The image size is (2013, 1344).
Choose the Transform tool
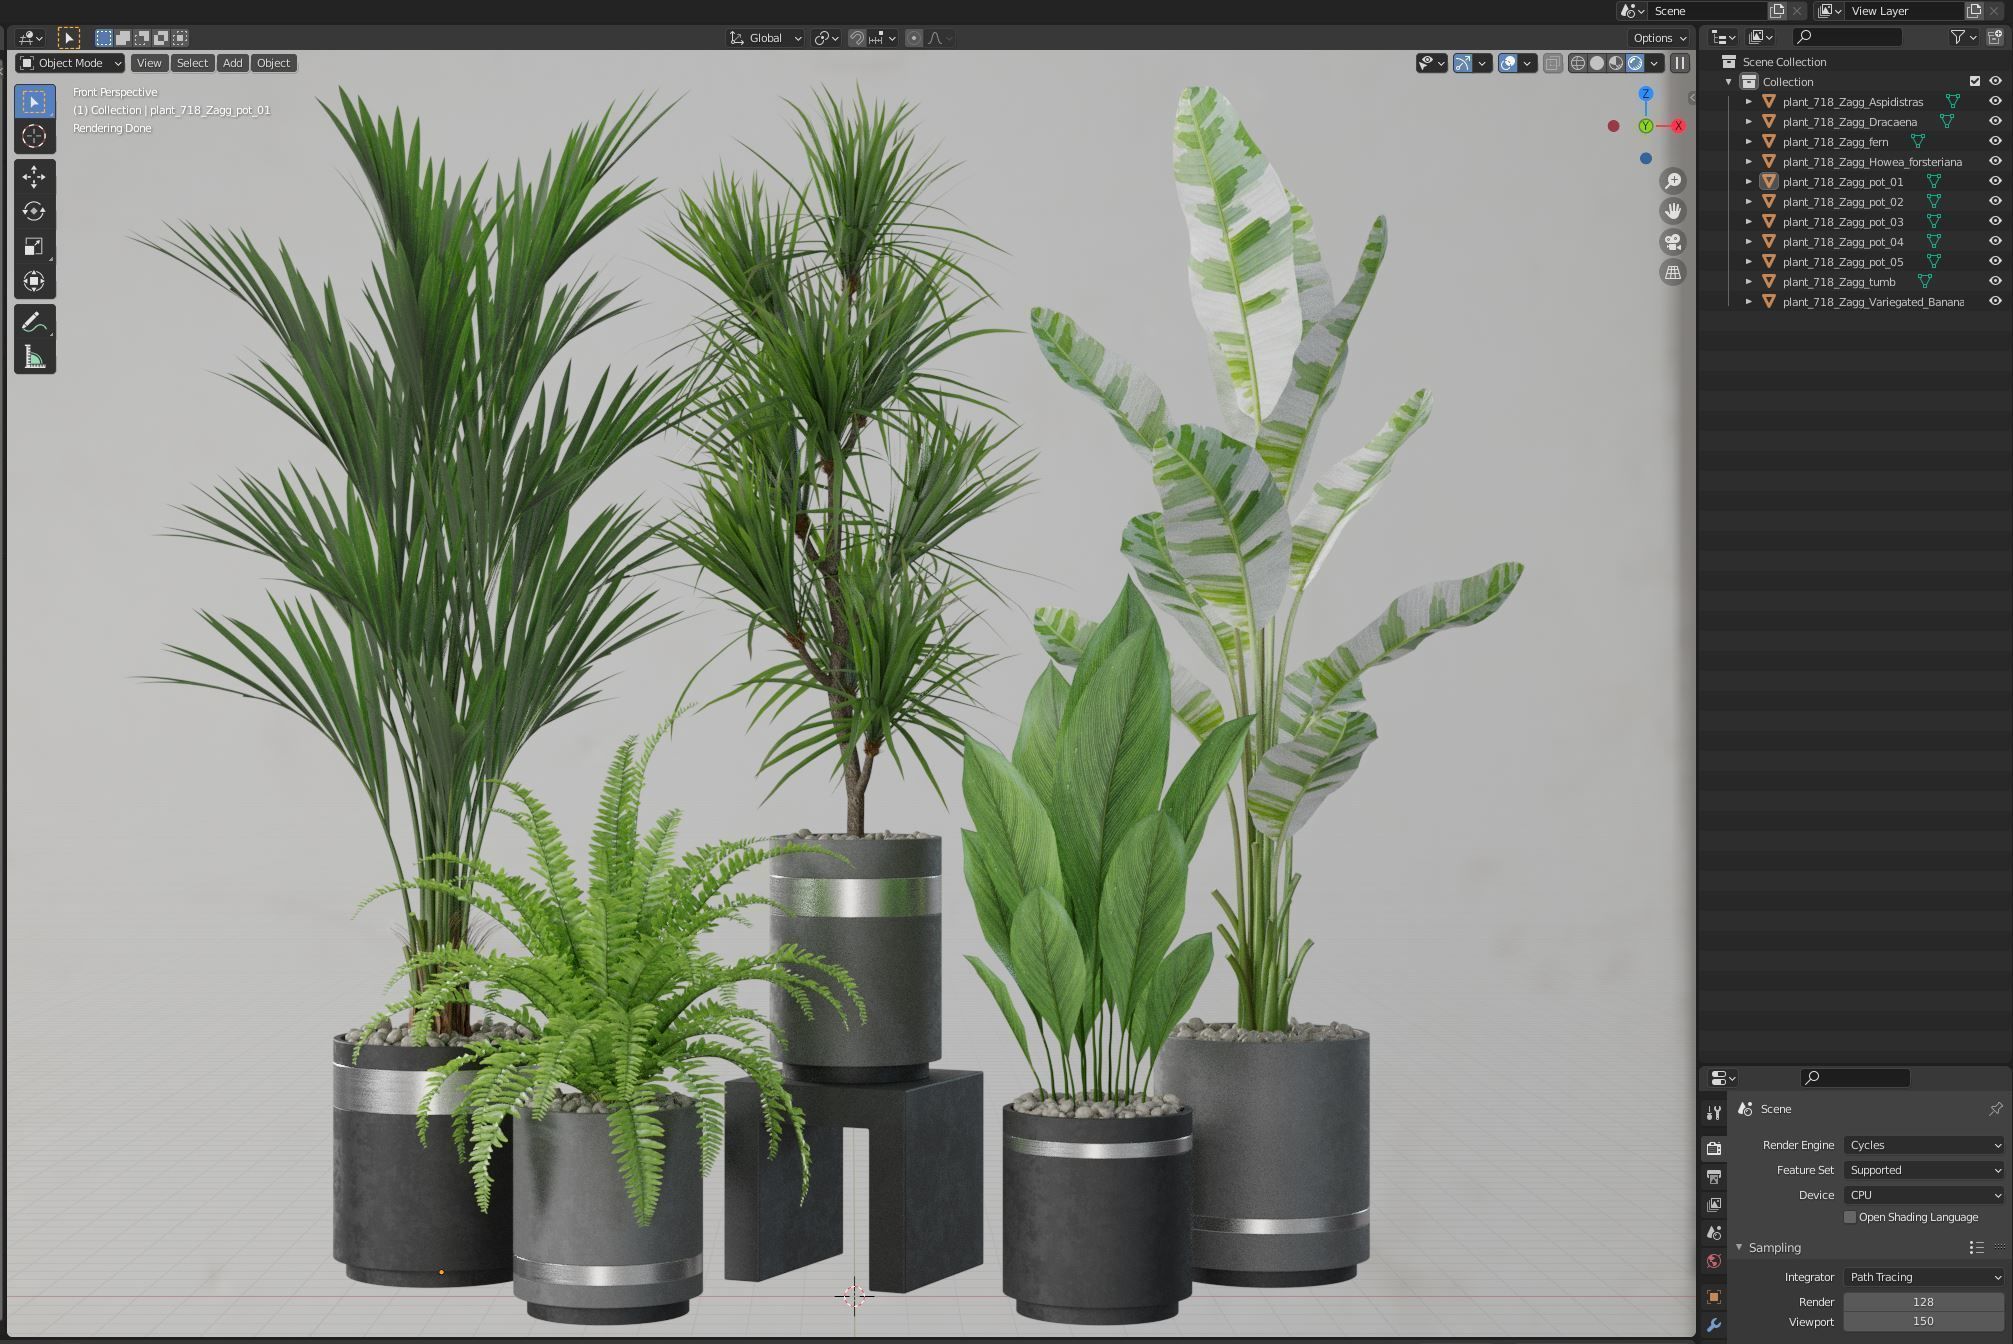pos(34,281)
